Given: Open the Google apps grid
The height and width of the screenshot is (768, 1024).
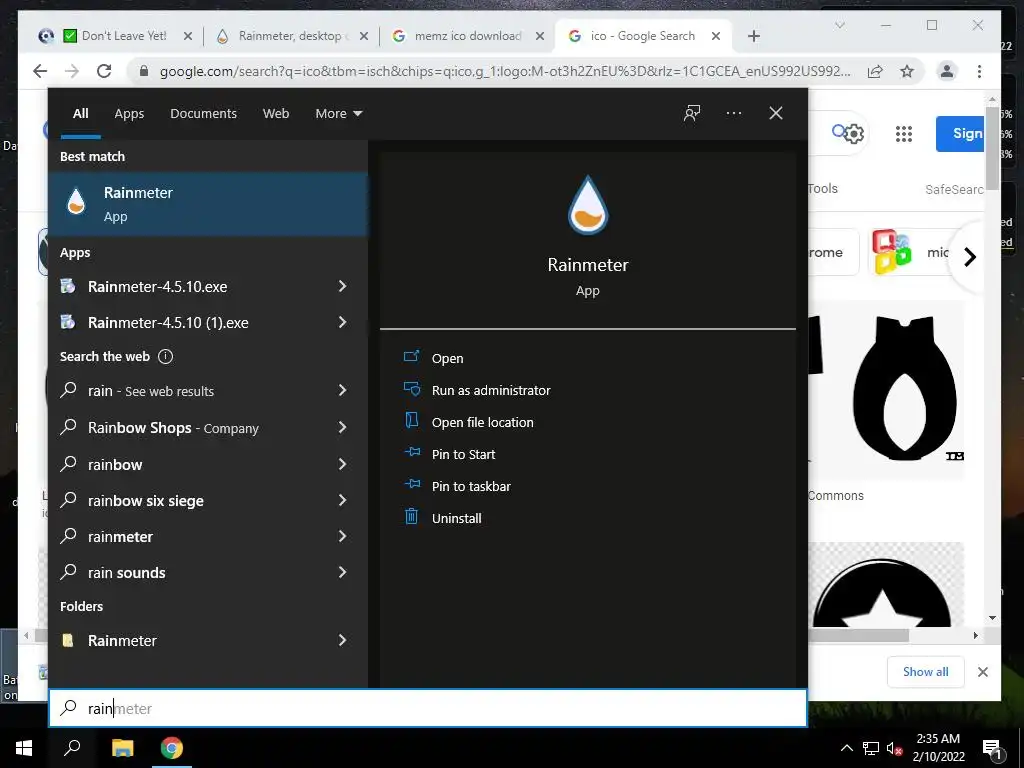Looking at the screenshot, I should [x=904, y=134].
